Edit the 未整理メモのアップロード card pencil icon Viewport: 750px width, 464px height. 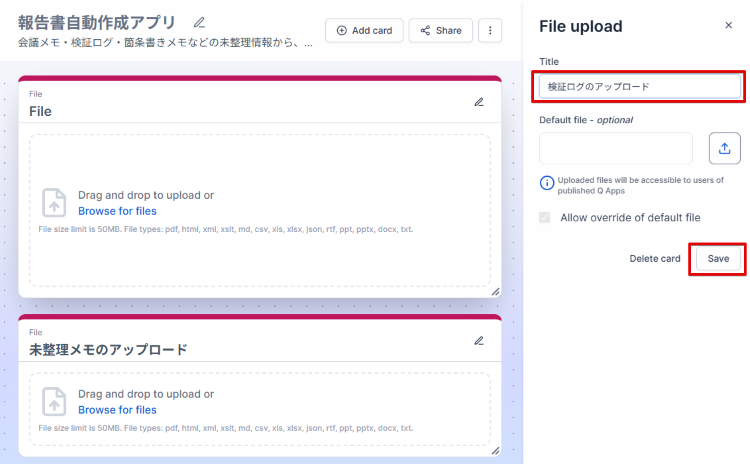(479, 341)
